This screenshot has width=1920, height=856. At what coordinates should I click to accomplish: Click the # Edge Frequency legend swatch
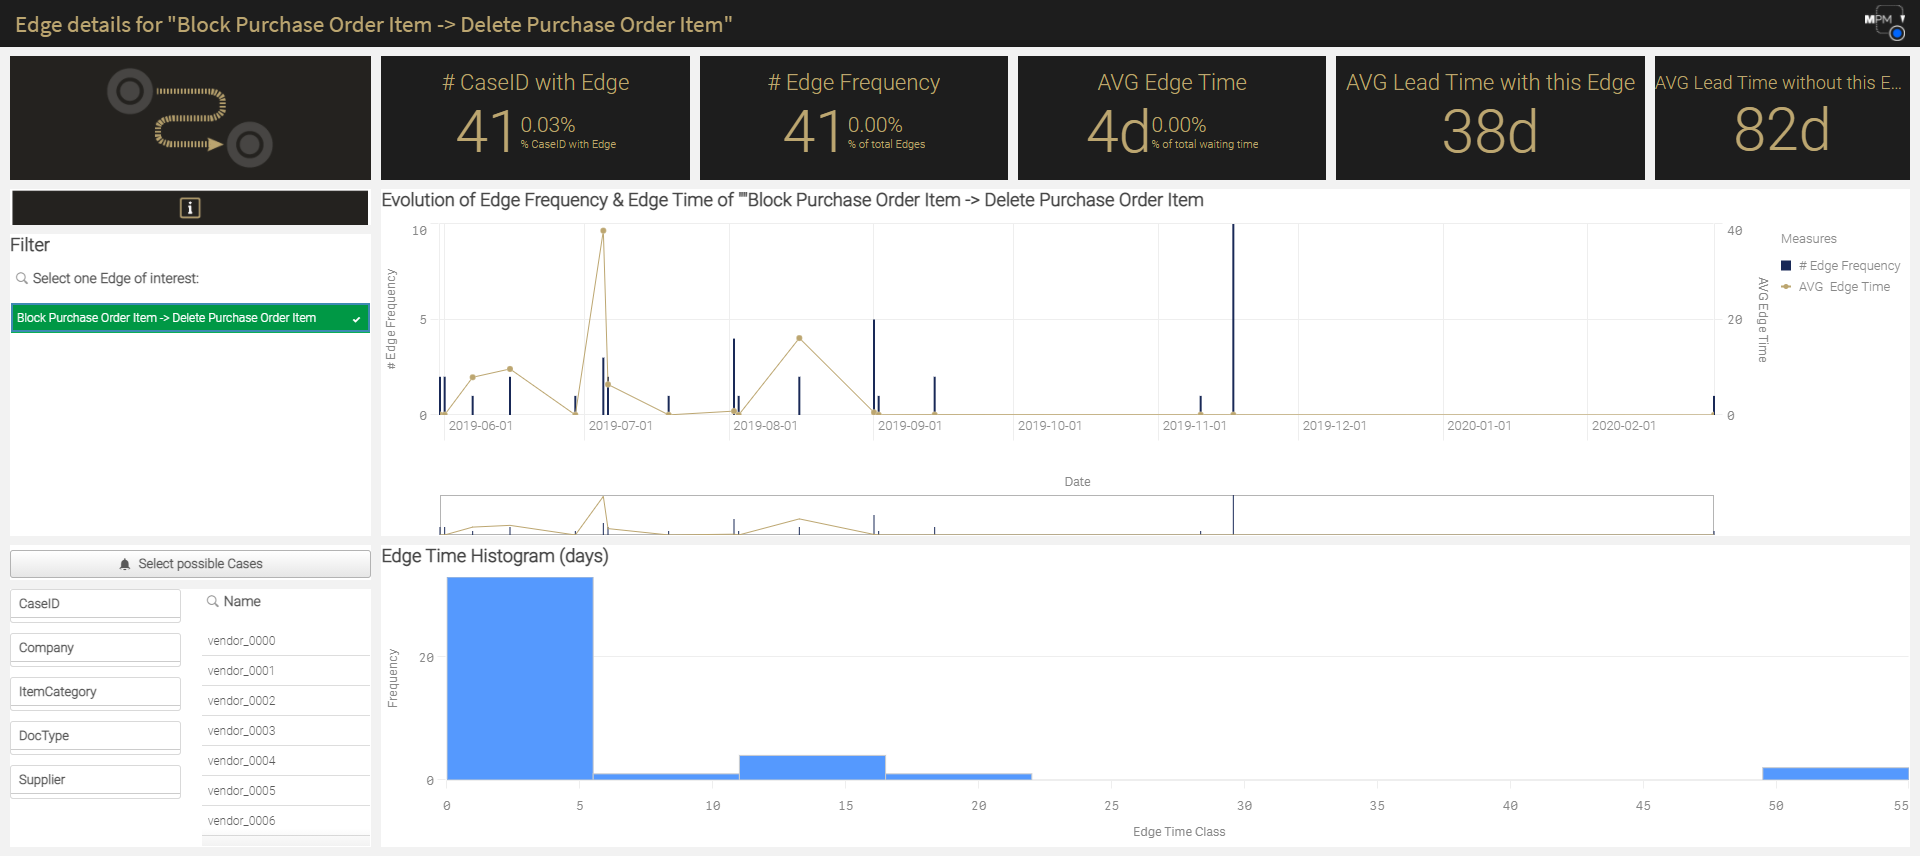pyautogui.click(x=1786, y=266)
